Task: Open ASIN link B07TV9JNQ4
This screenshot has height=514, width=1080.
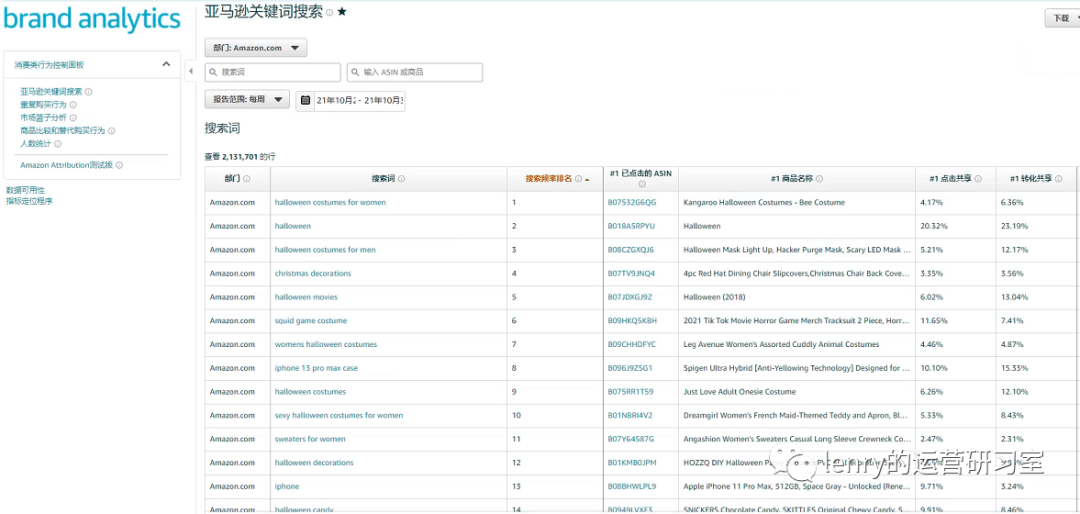Action: 631,274
